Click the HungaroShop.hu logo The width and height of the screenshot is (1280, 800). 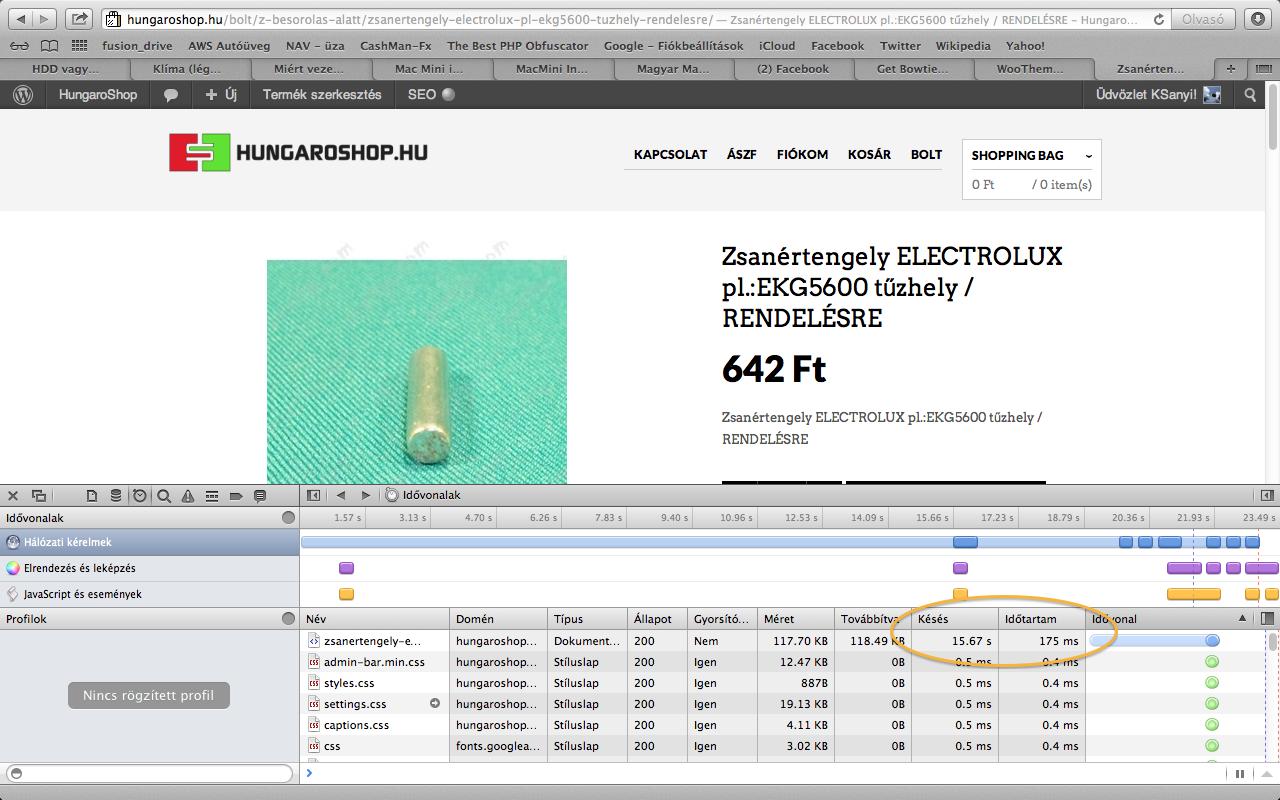[298, 152]
